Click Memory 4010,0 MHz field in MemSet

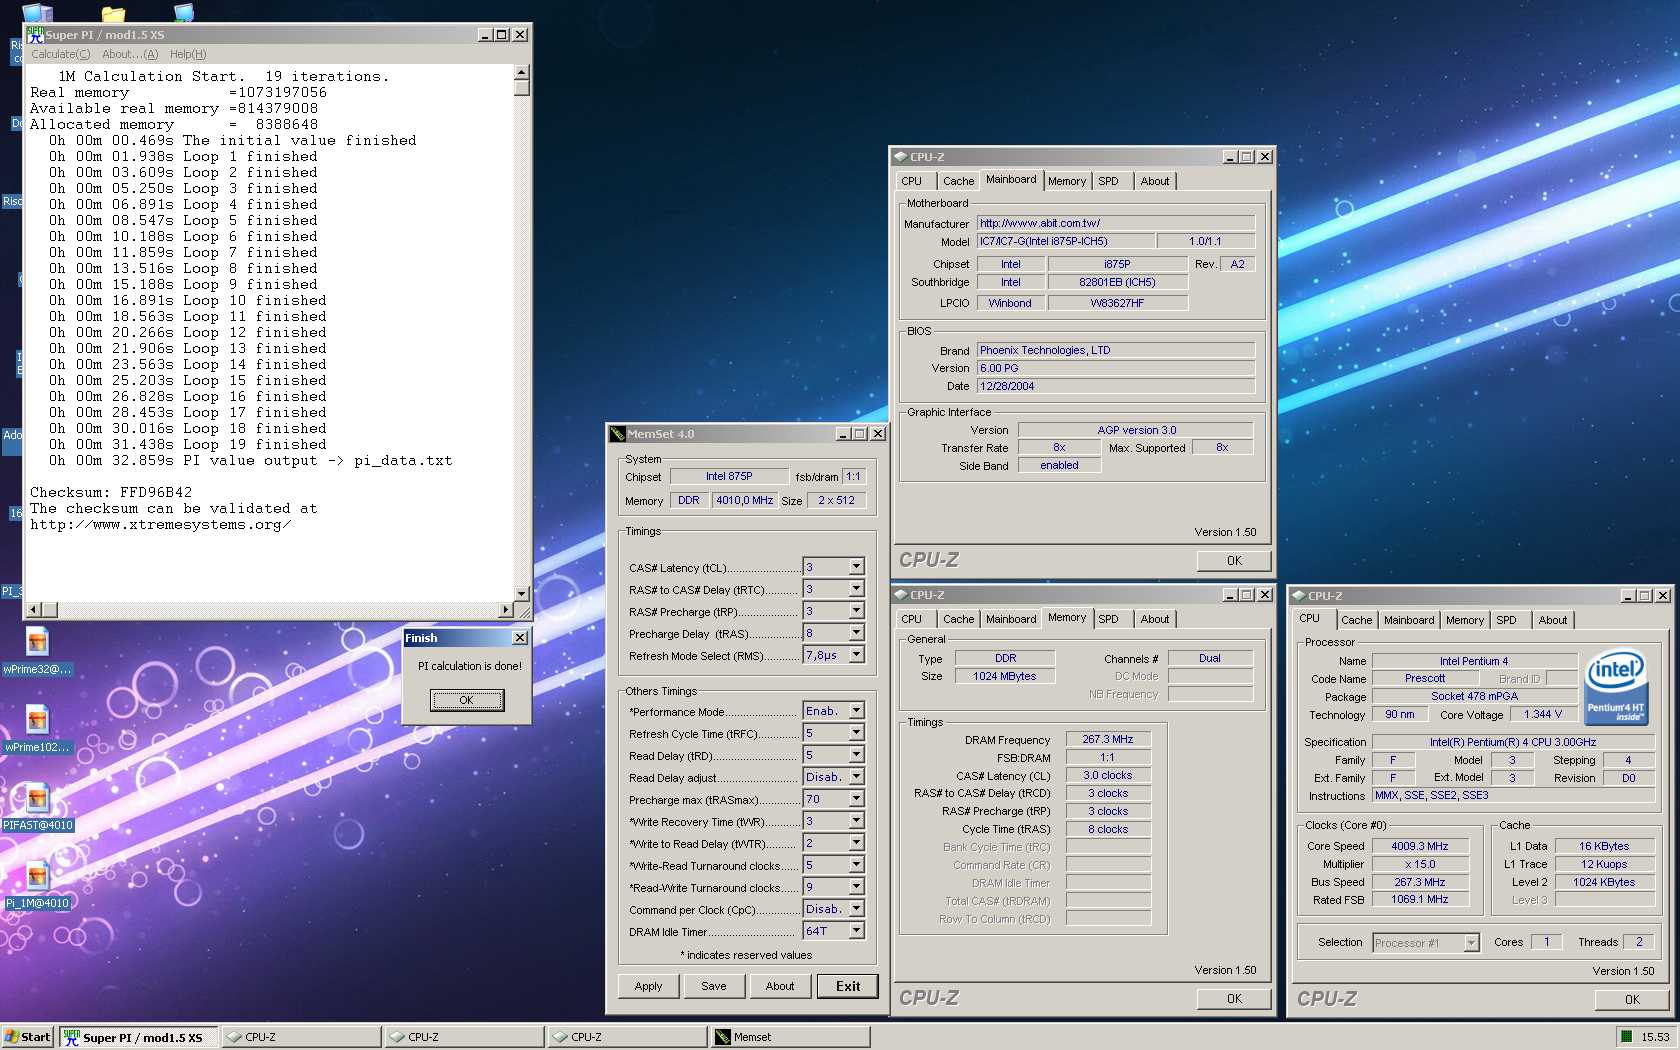click(x=744, y=500)
